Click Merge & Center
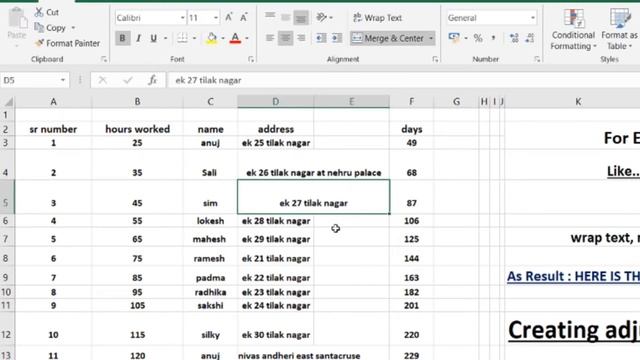Image resolution: width=640 pixels, height=360 pixels. (x=388, y=38)
